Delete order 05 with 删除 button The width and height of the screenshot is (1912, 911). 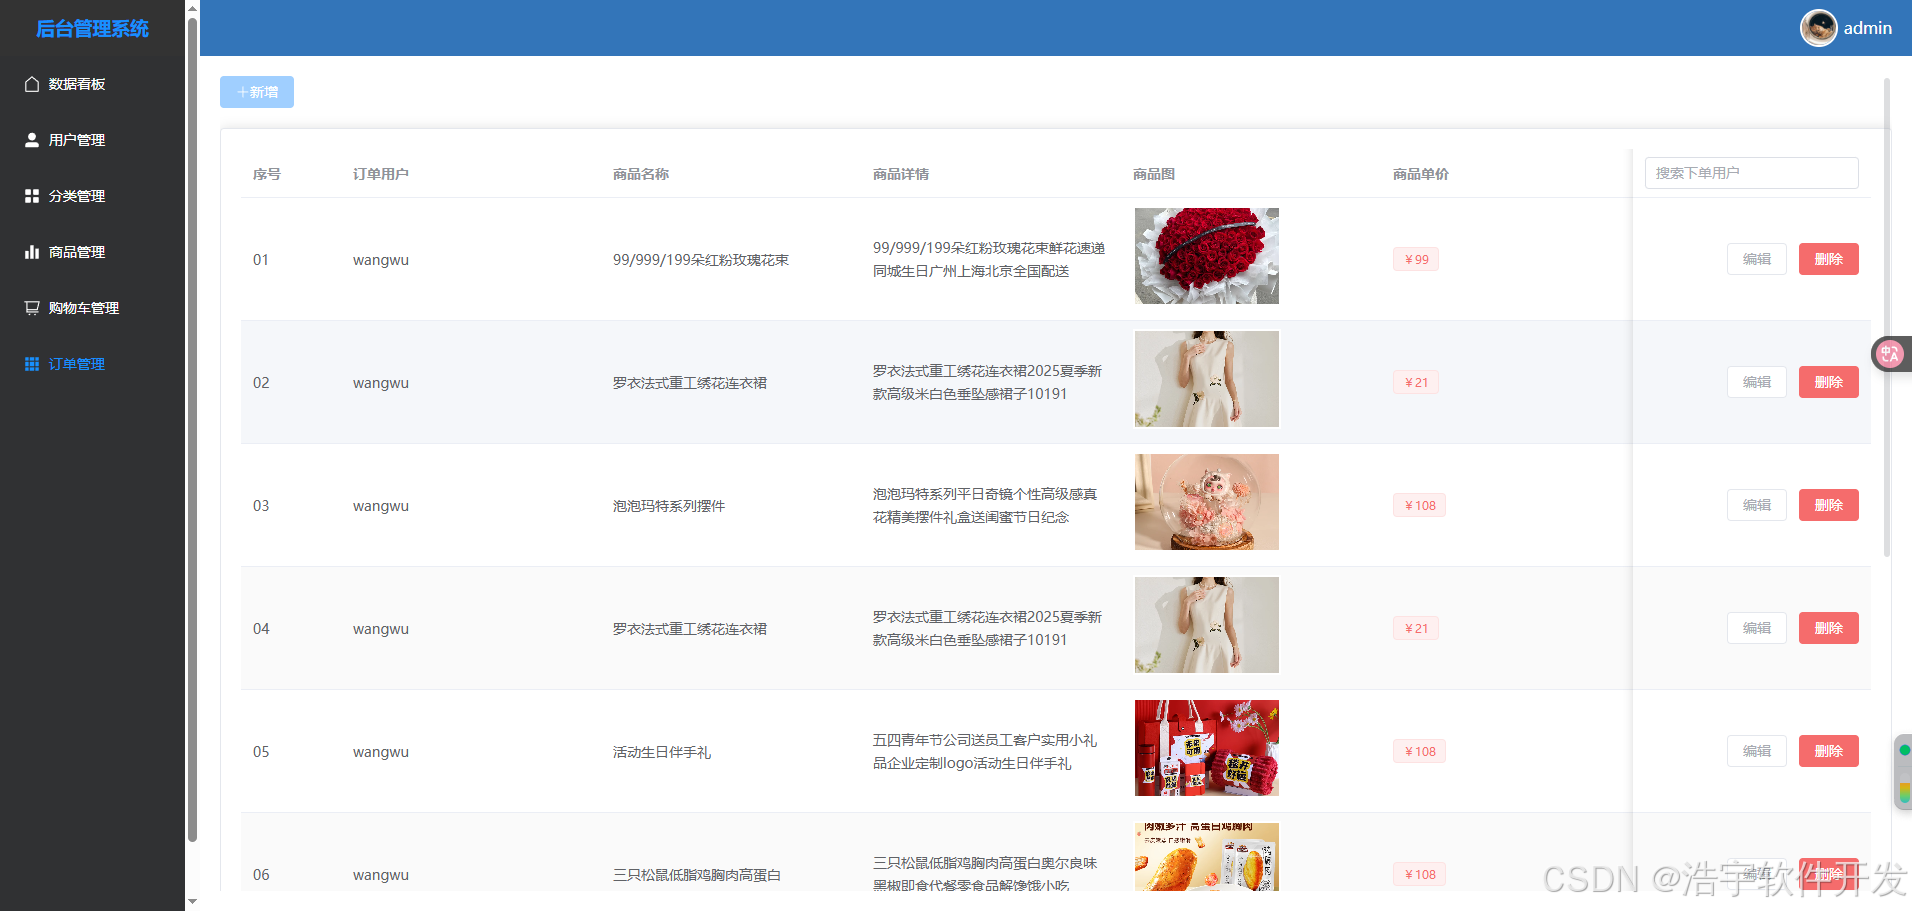[1828, 751]
